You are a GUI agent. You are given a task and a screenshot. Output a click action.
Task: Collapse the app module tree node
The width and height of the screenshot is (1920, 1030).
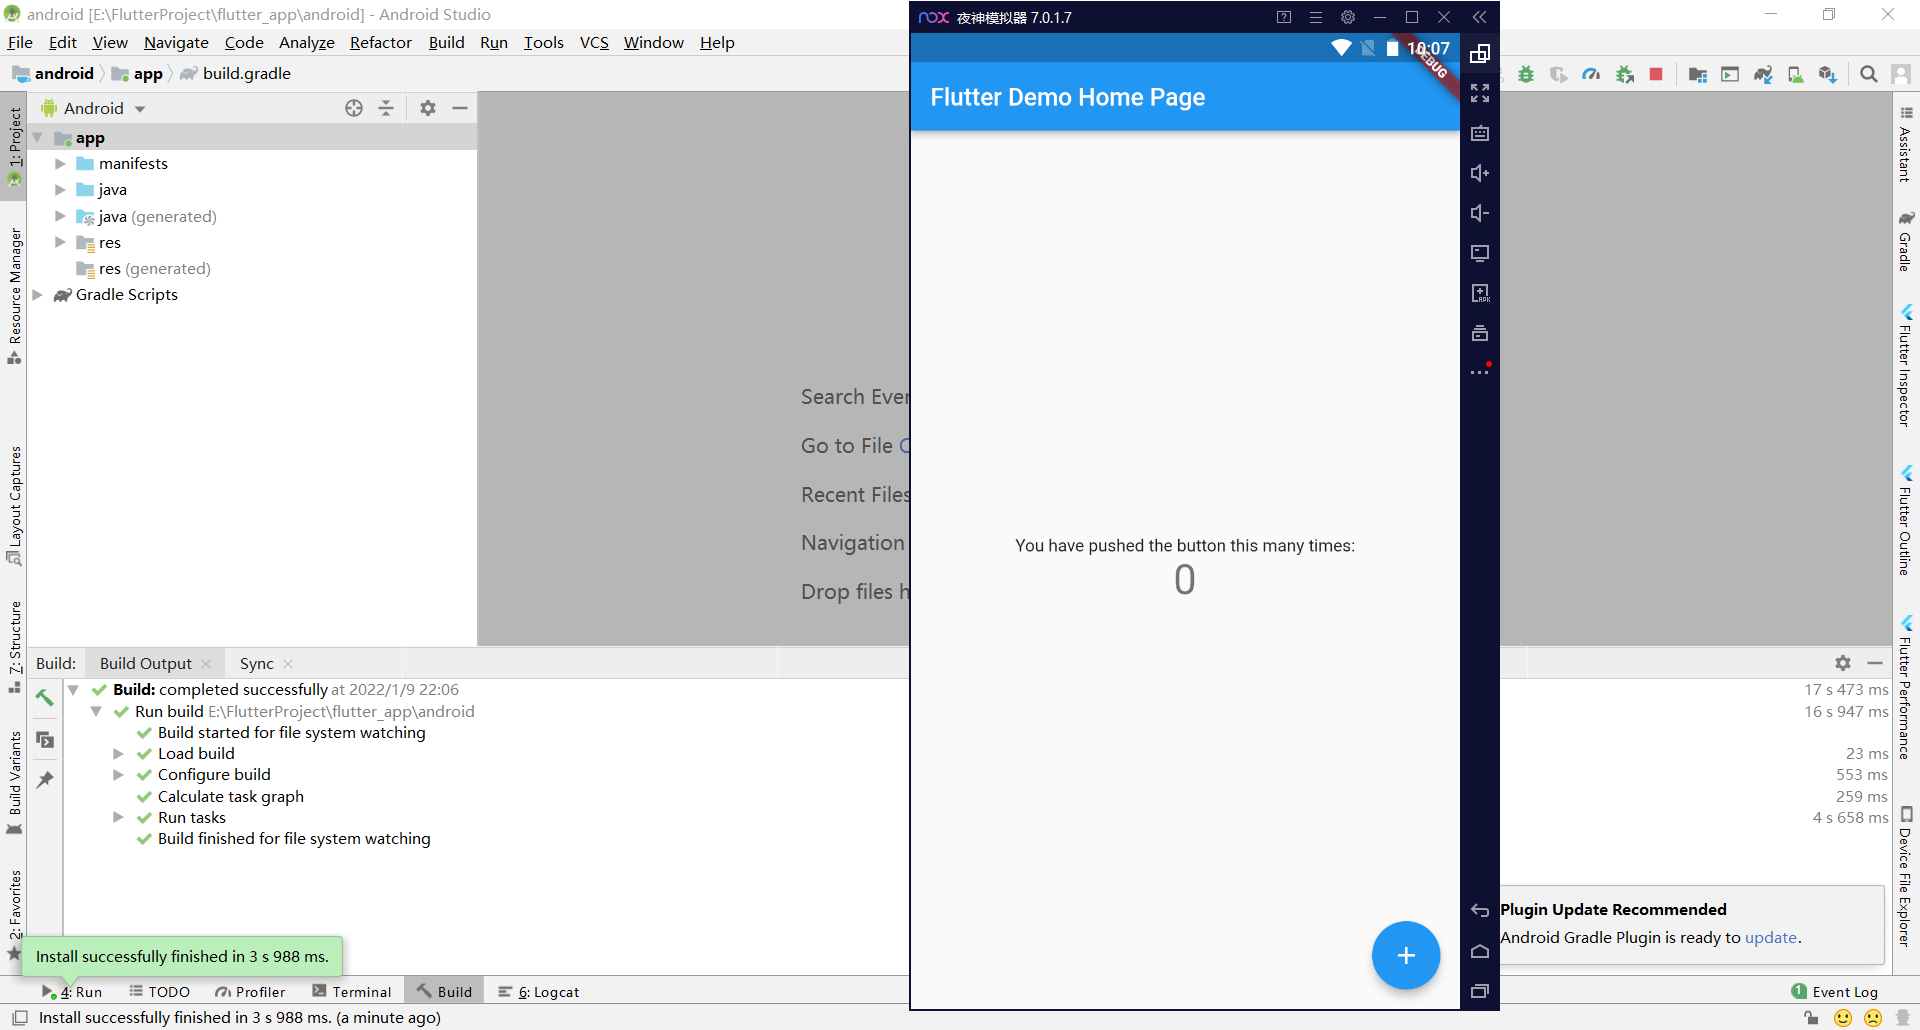tap(38, 138)
